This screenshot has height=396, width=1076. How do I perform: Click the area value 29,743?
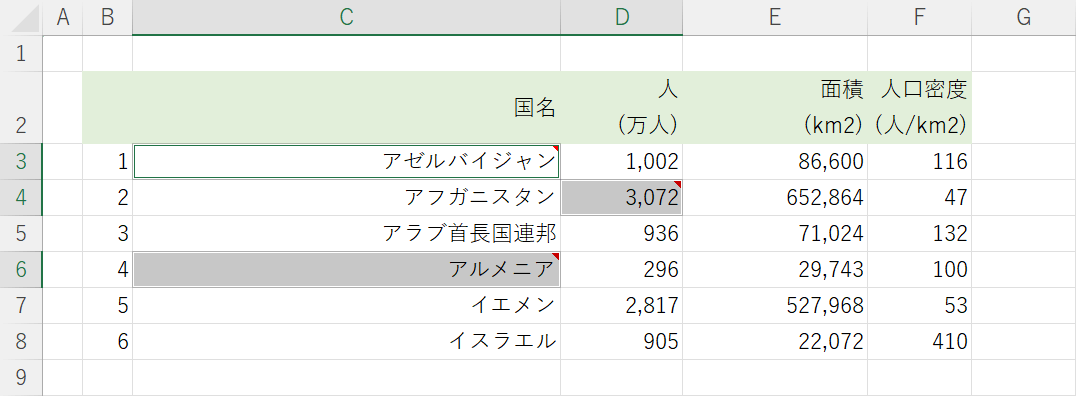click(x=775, y=270)
